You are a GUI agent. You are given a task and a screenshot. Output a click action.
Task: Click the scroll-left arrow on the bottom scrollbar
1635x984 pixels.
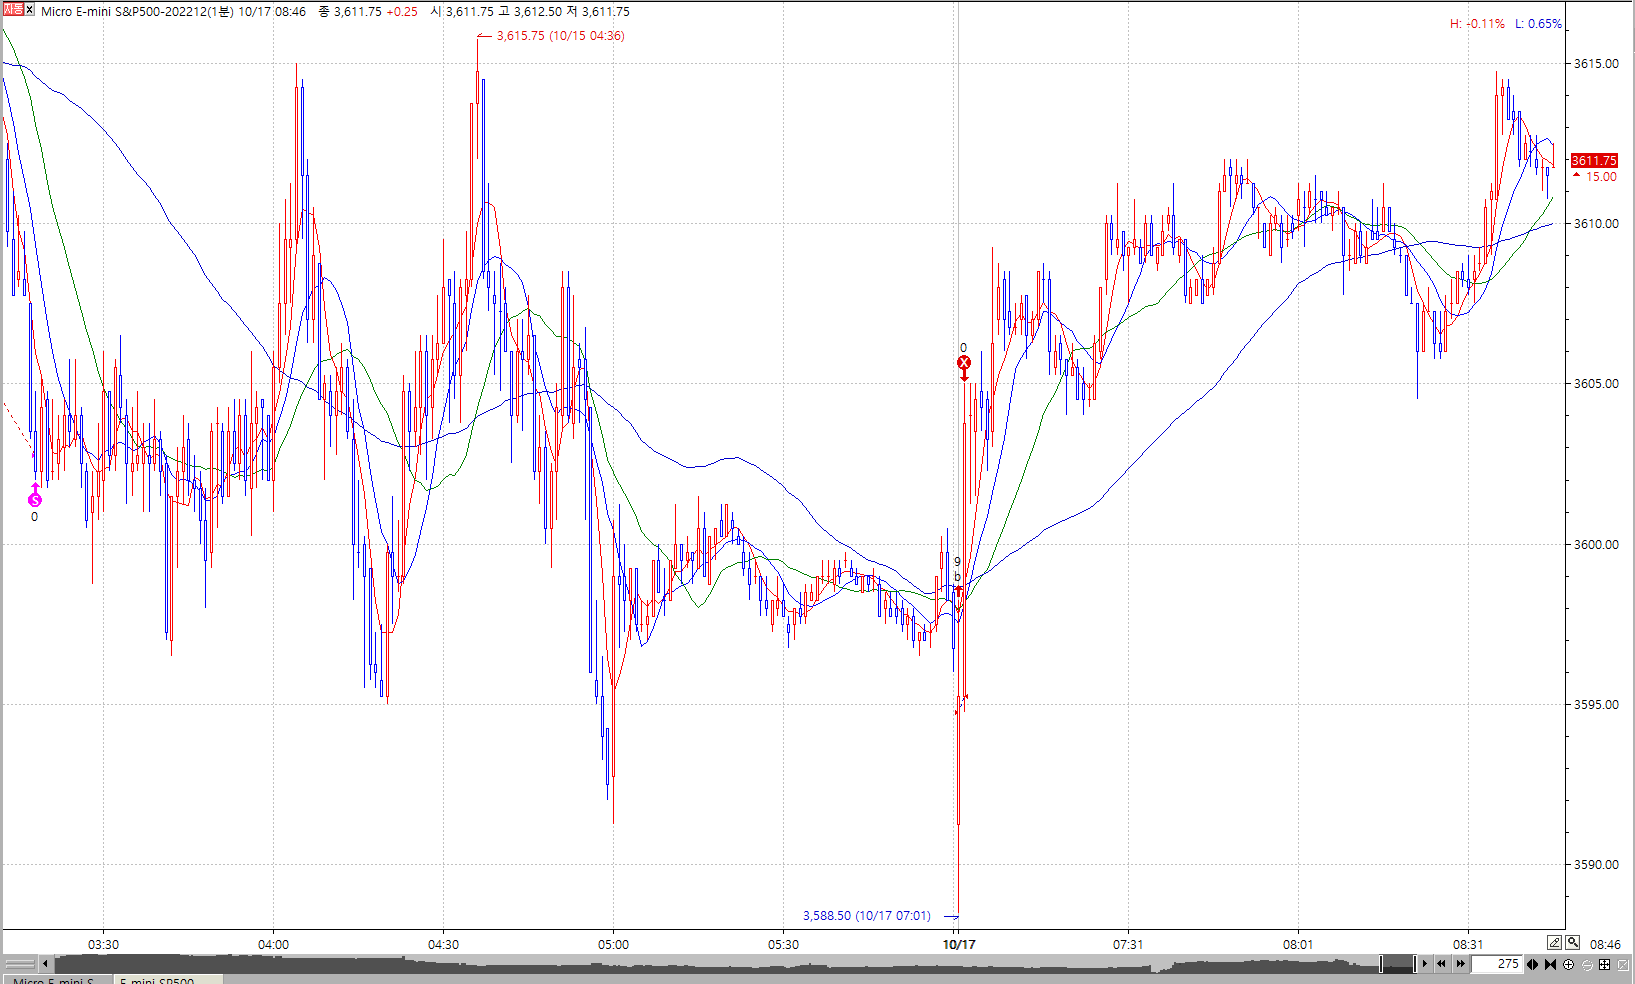45,964
